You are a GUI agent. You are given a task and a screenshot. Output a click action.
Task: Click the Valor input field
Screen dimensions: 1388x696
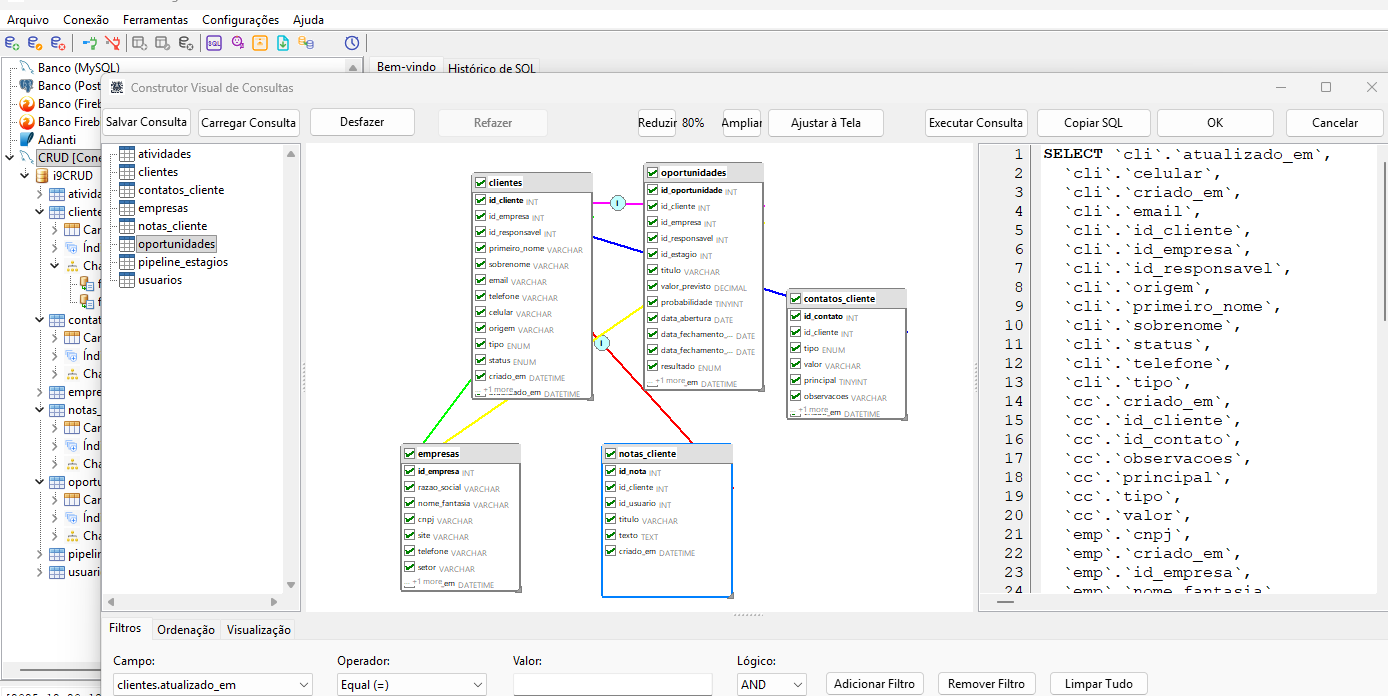[x=612, y=685]
